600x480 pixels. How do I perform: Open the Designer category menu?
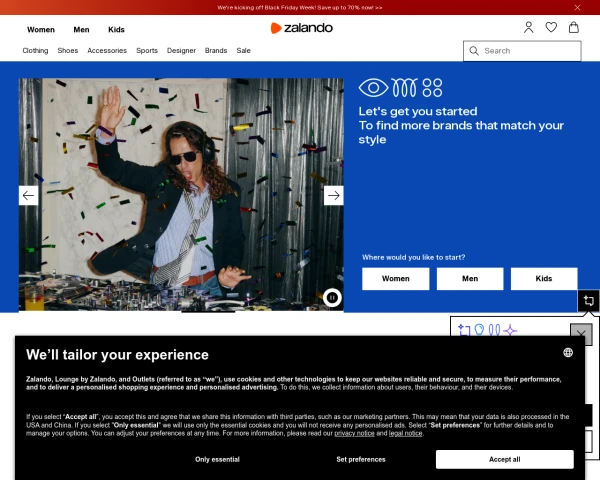coord(181,51)
